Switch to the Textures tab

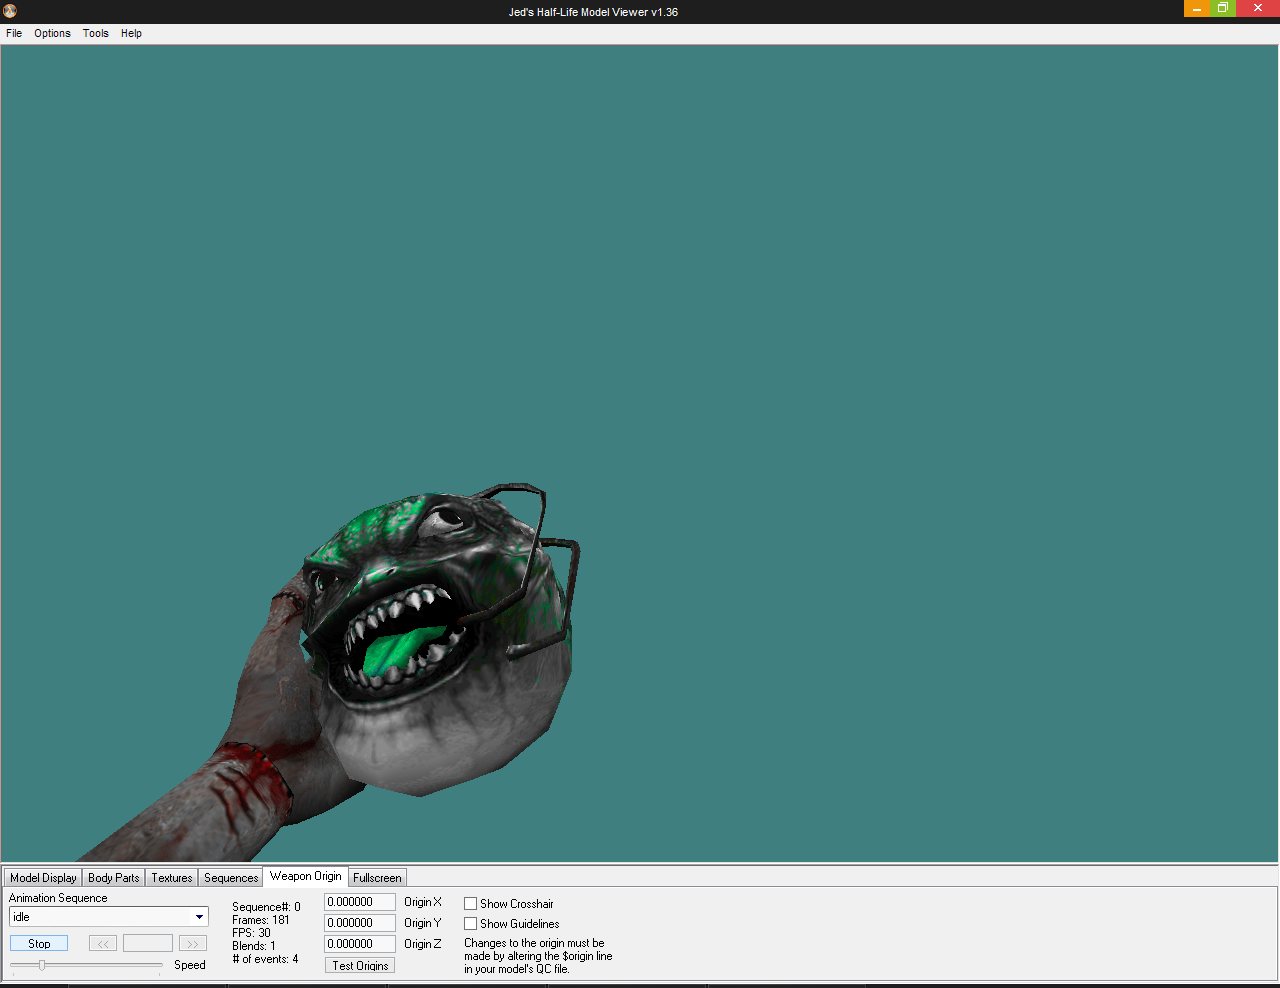[x=172, y=878]
